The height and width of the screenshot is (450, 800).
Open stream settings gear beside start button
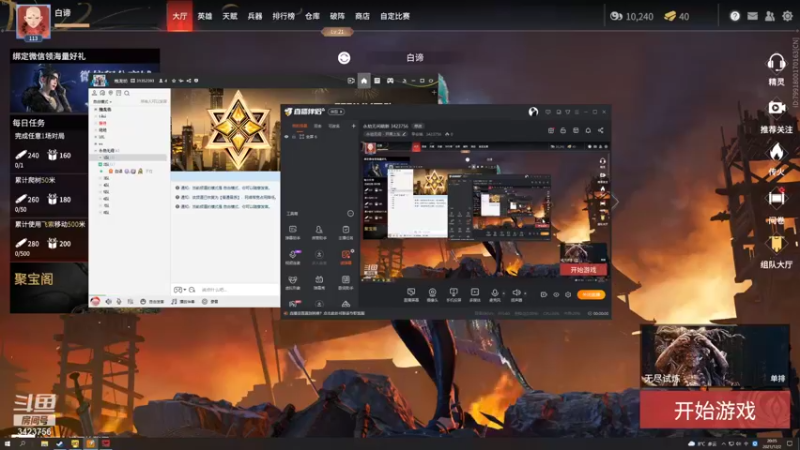click(x=568, y=294)
